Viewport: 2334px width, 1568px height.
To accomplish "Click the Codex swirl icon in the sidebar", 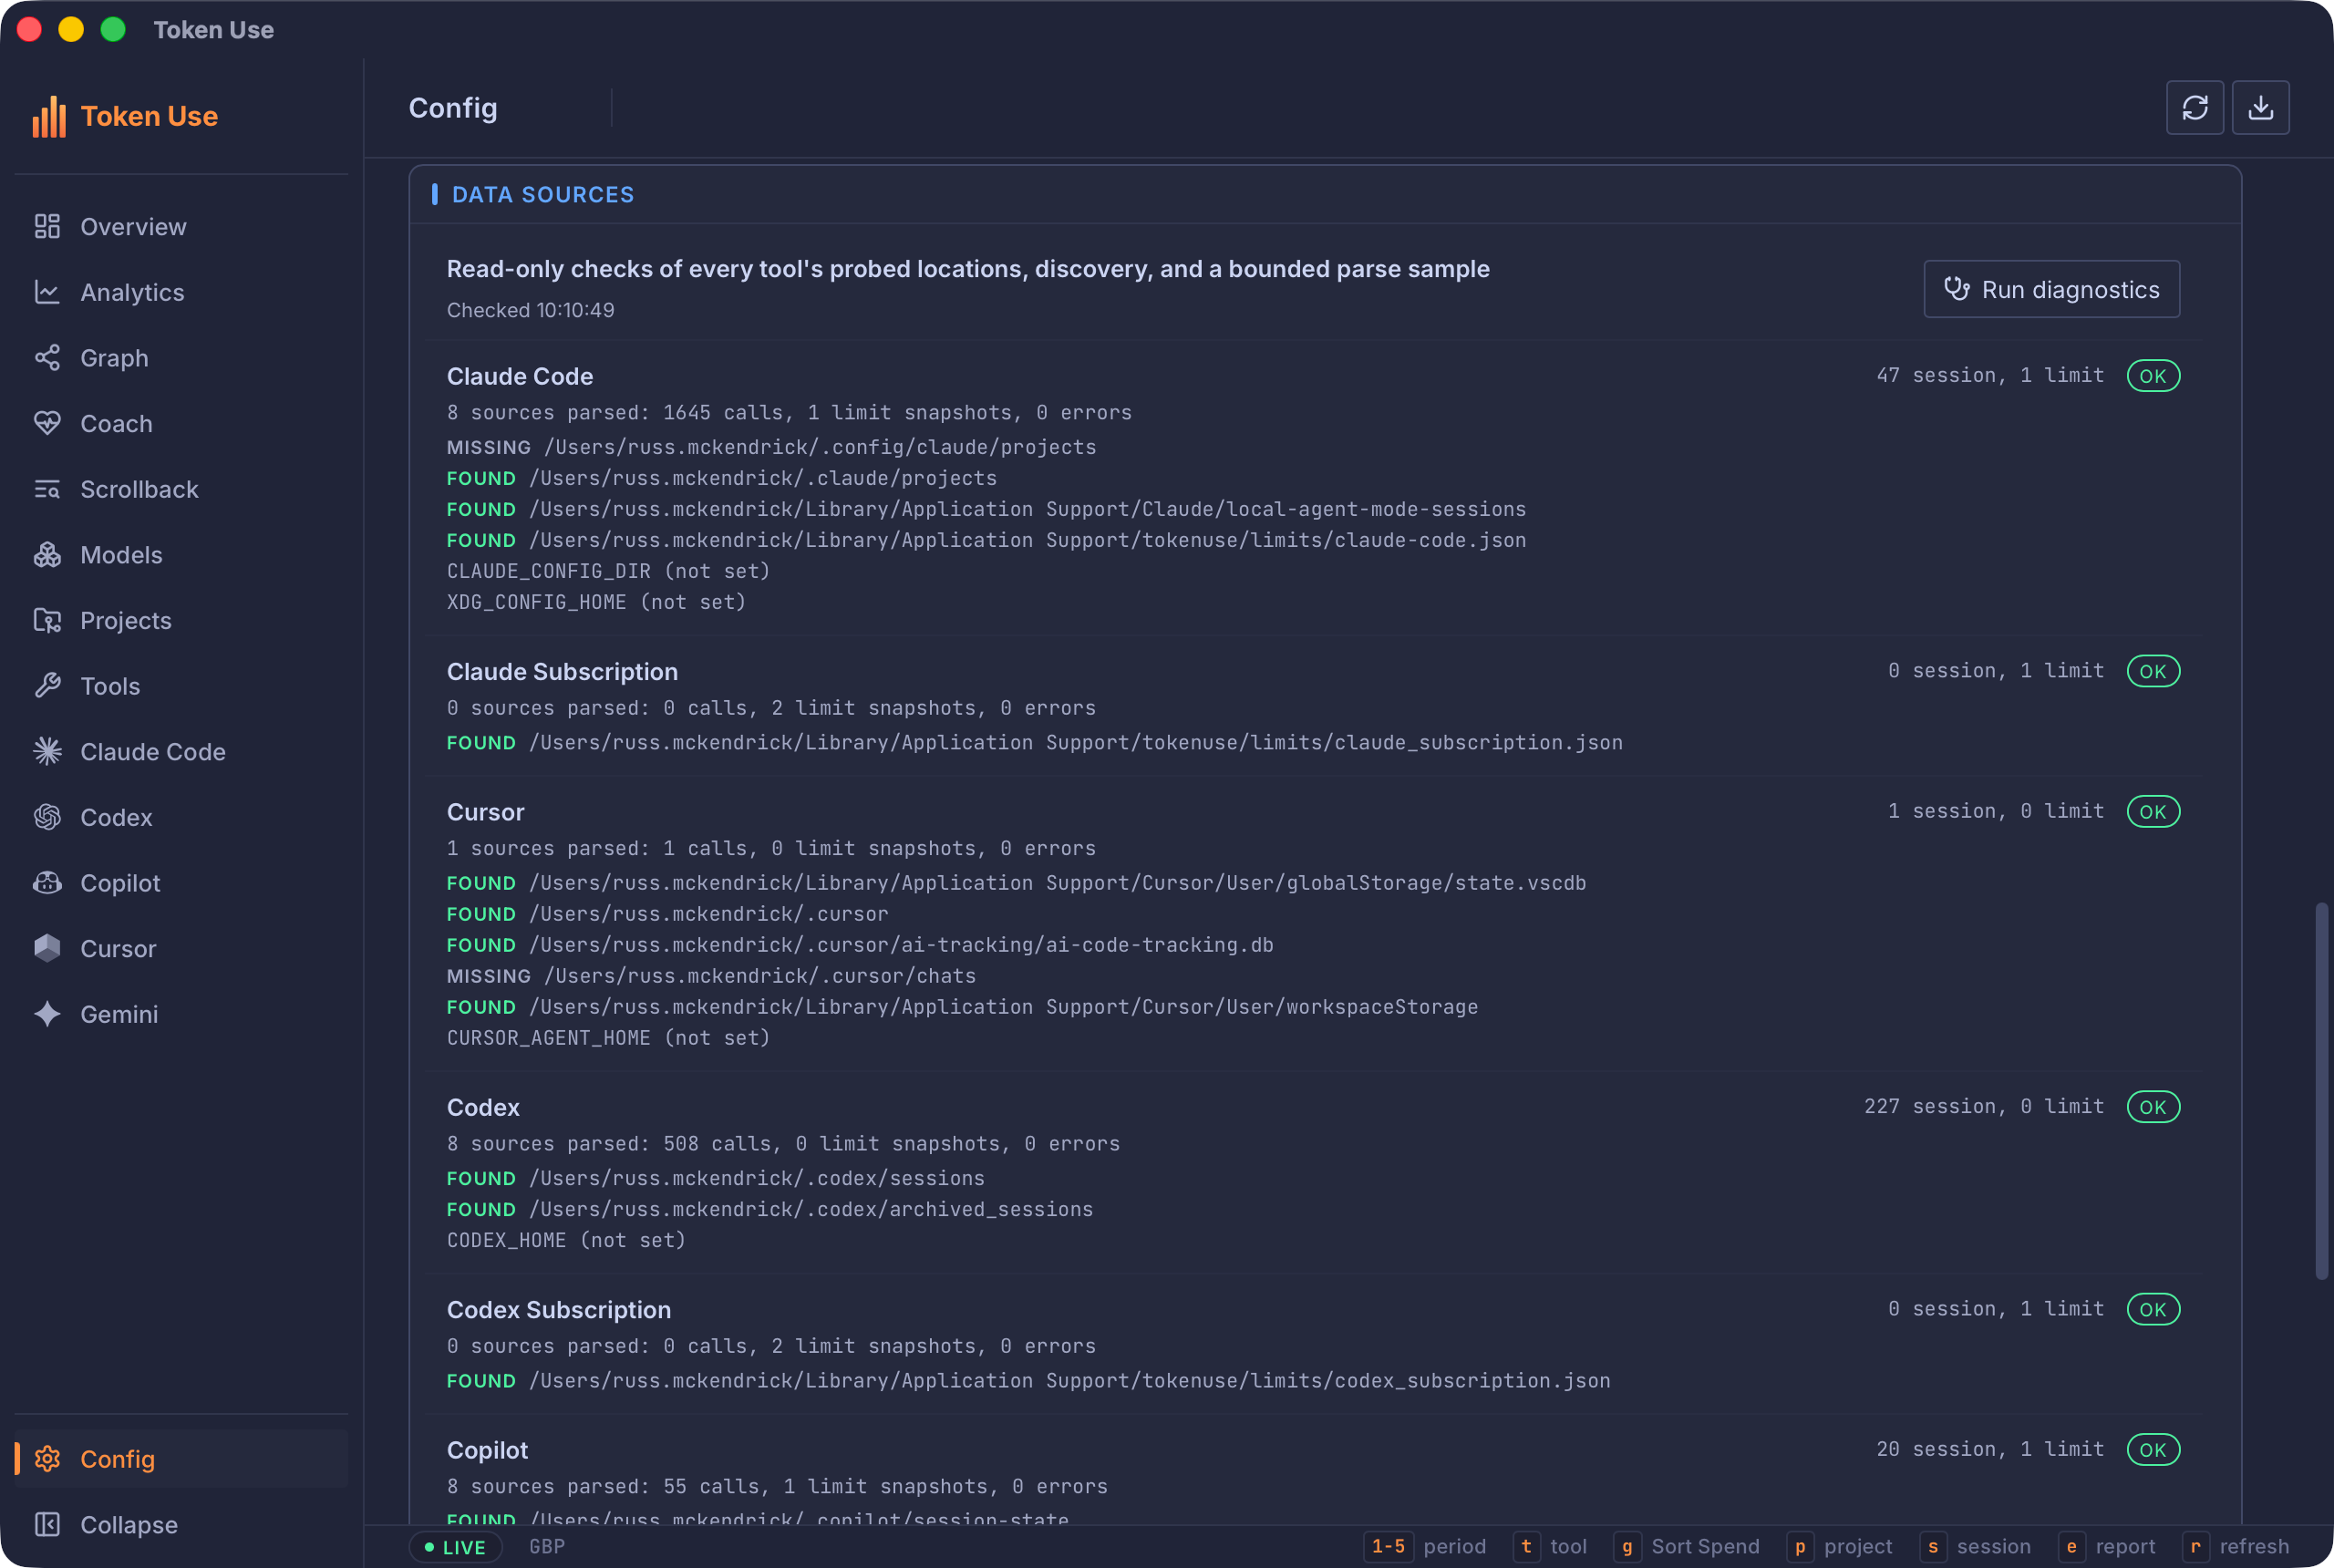I will [47, 817].
